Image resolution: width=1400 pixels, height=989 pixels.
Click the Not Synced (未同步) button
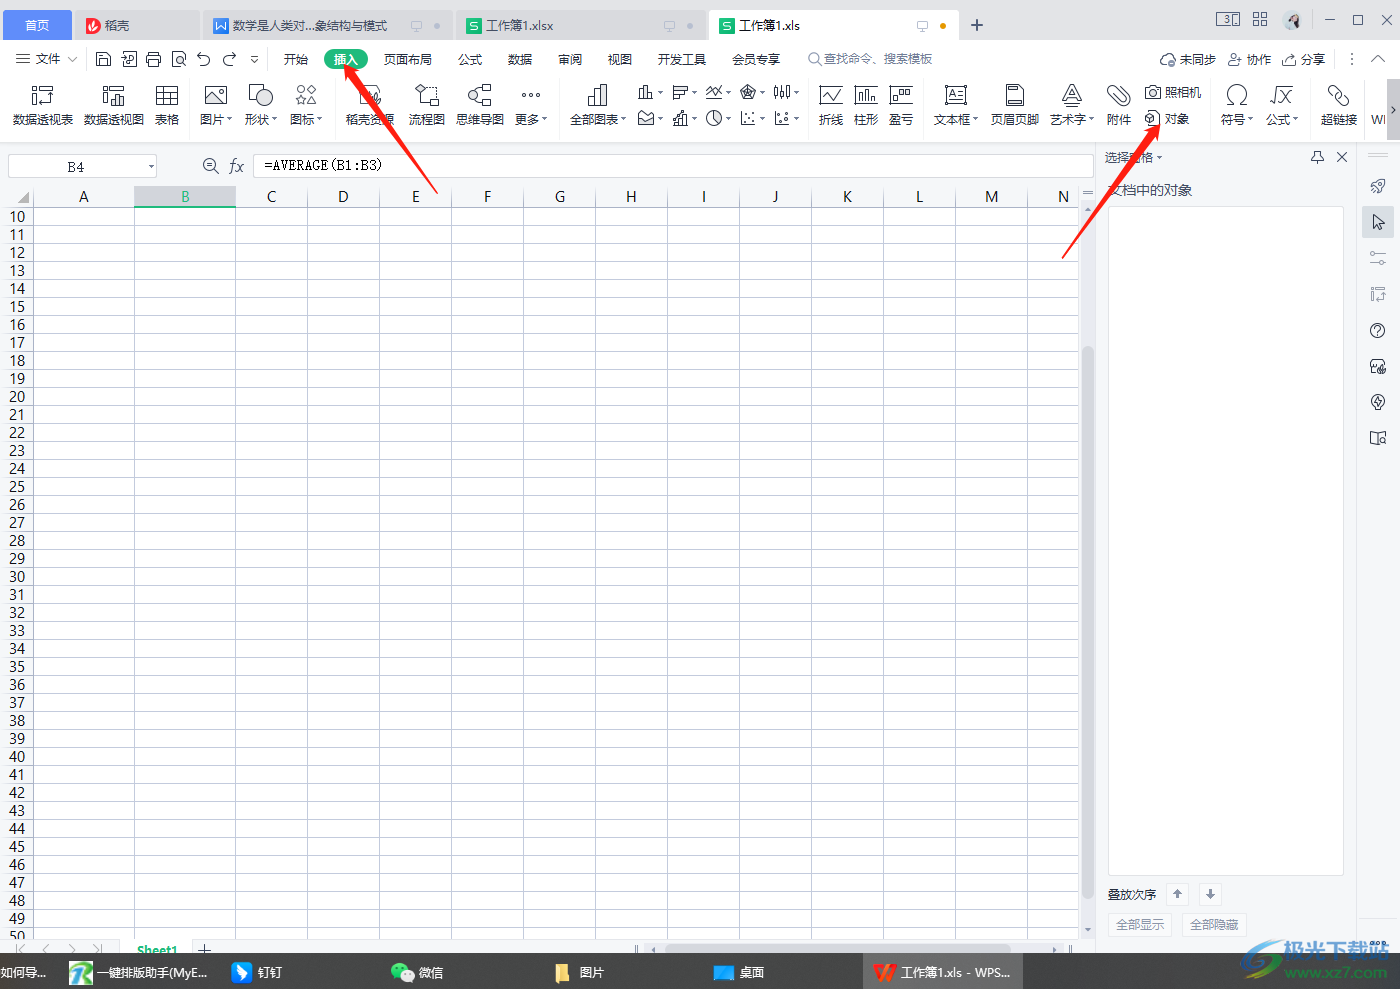click(1187, 59)
